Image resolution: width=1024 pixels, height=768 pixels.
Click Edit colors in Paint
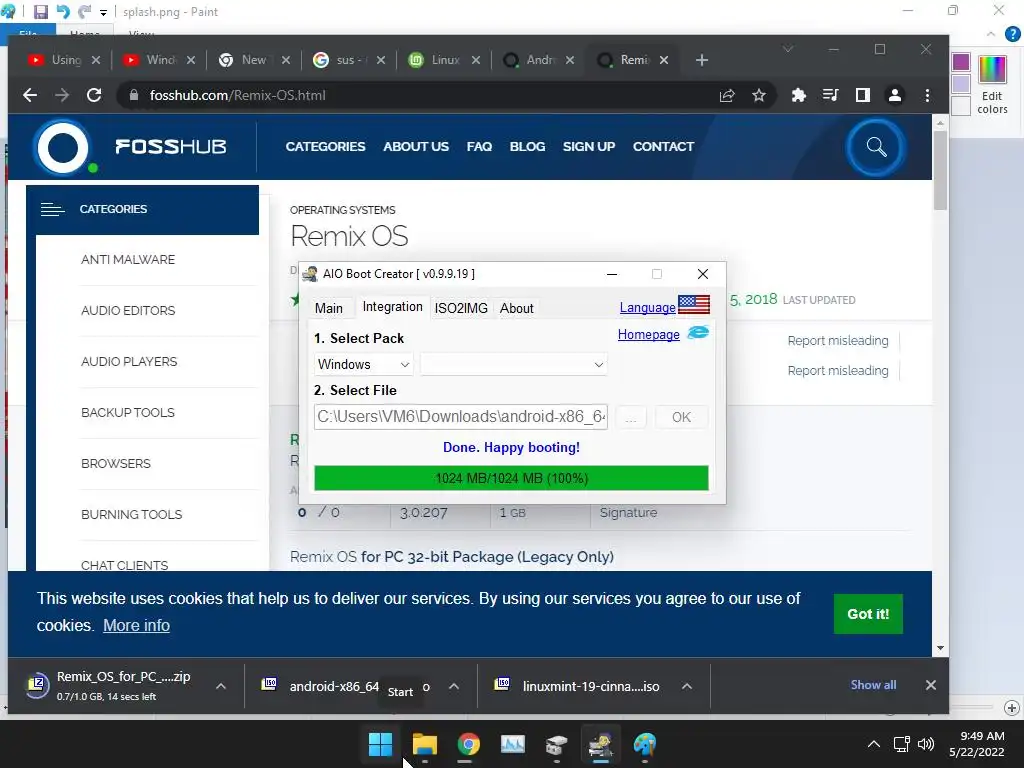992,85
